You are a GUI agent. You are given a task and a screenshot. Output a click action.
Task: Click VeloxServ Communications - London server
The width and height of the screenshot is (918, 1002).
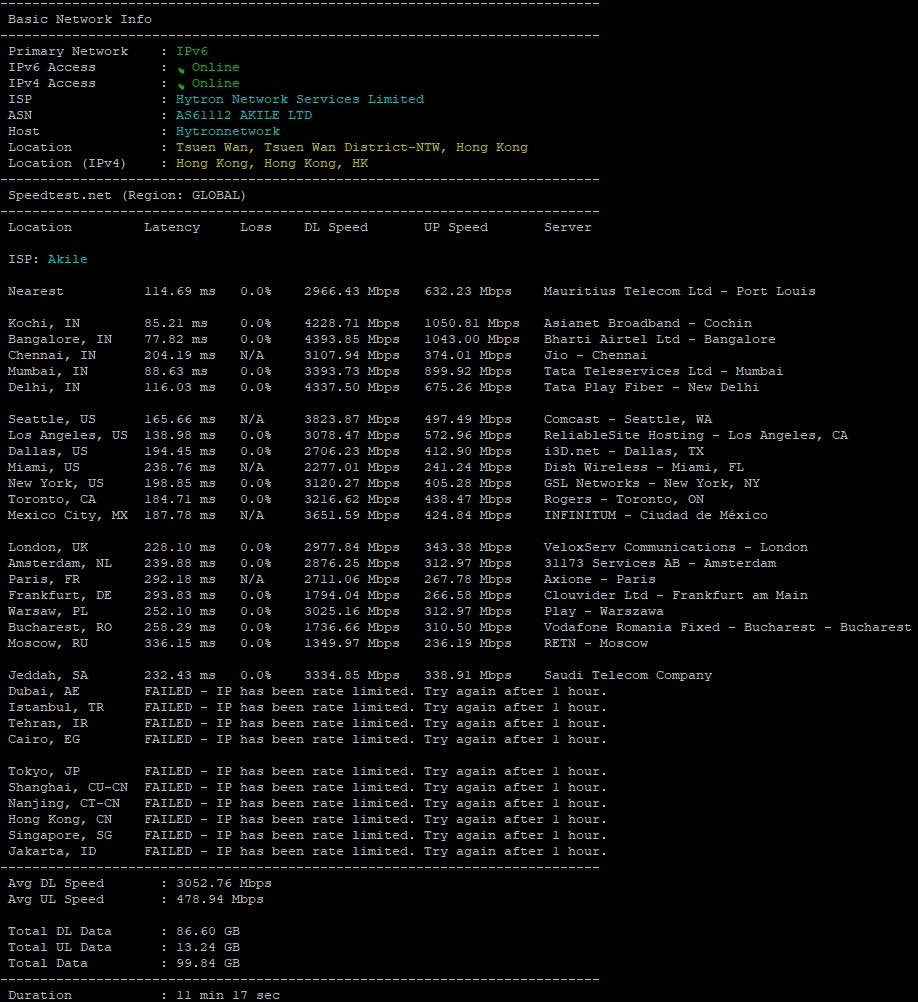click(676, 546)
